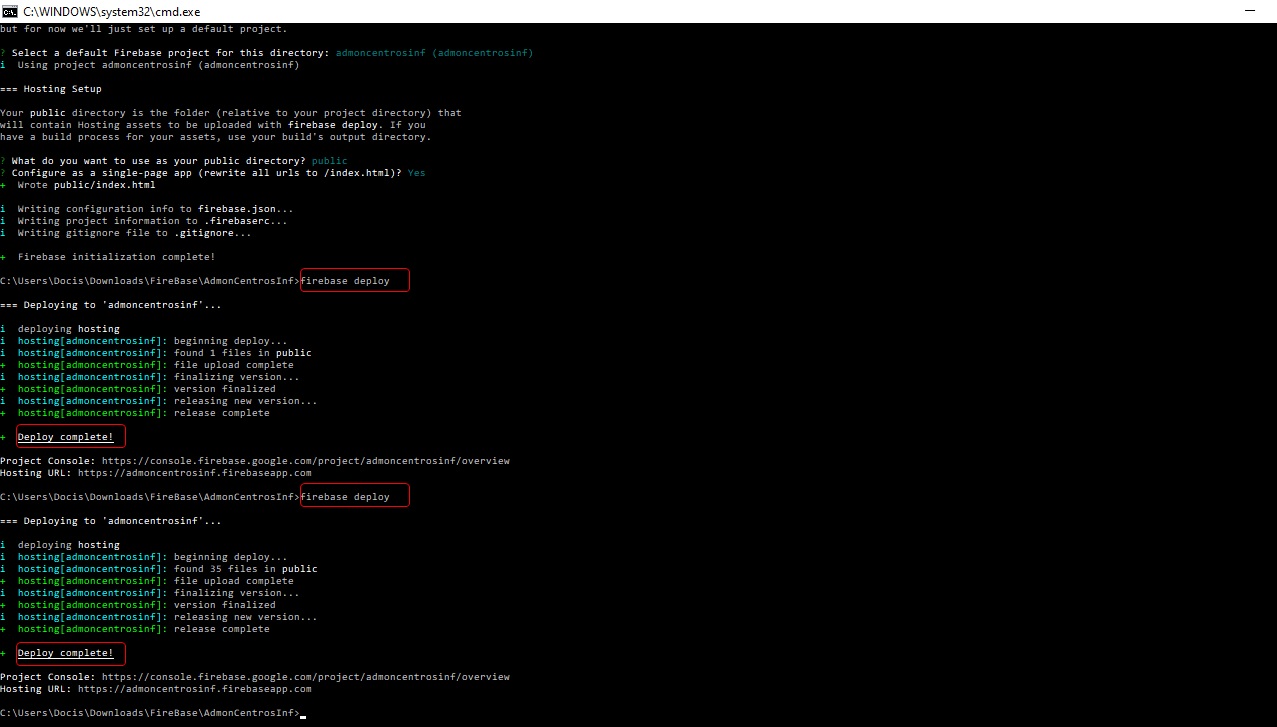Click the 'public' directory answer text
This screenshot has width=1277, height=727.
pyautogui.click(x=330, y=161)
